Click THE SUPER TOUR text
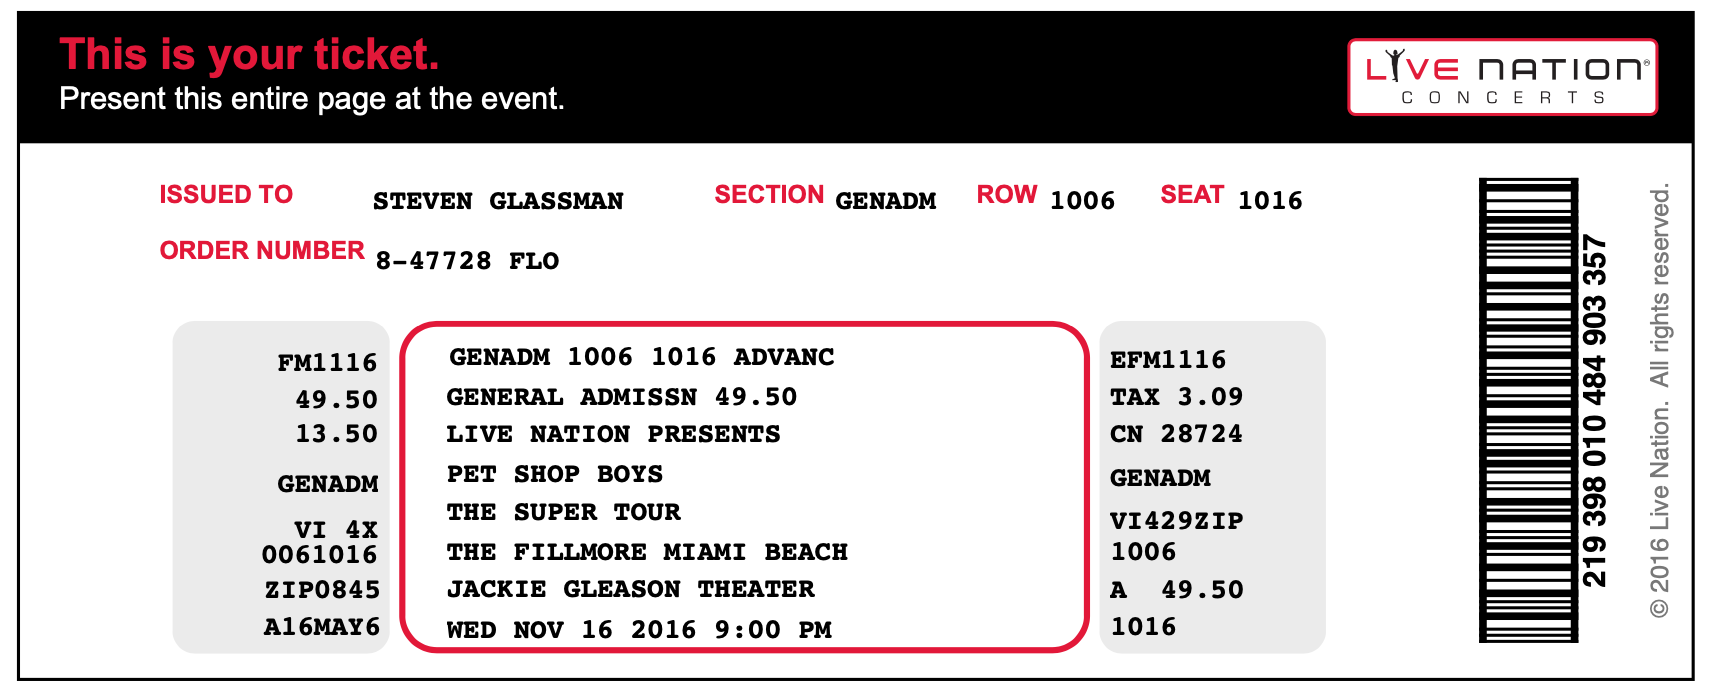 (x=564, y=512)
